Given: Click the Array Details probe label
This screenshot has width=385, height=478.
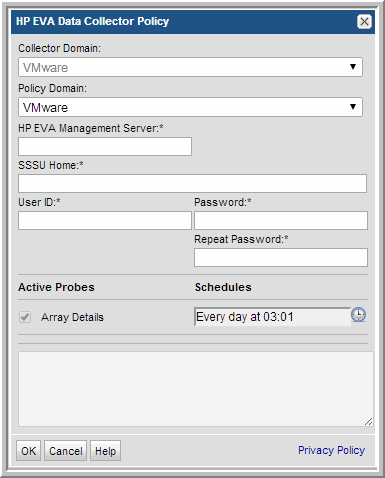Looking at the screenshot, I should (x=72, y=317).
